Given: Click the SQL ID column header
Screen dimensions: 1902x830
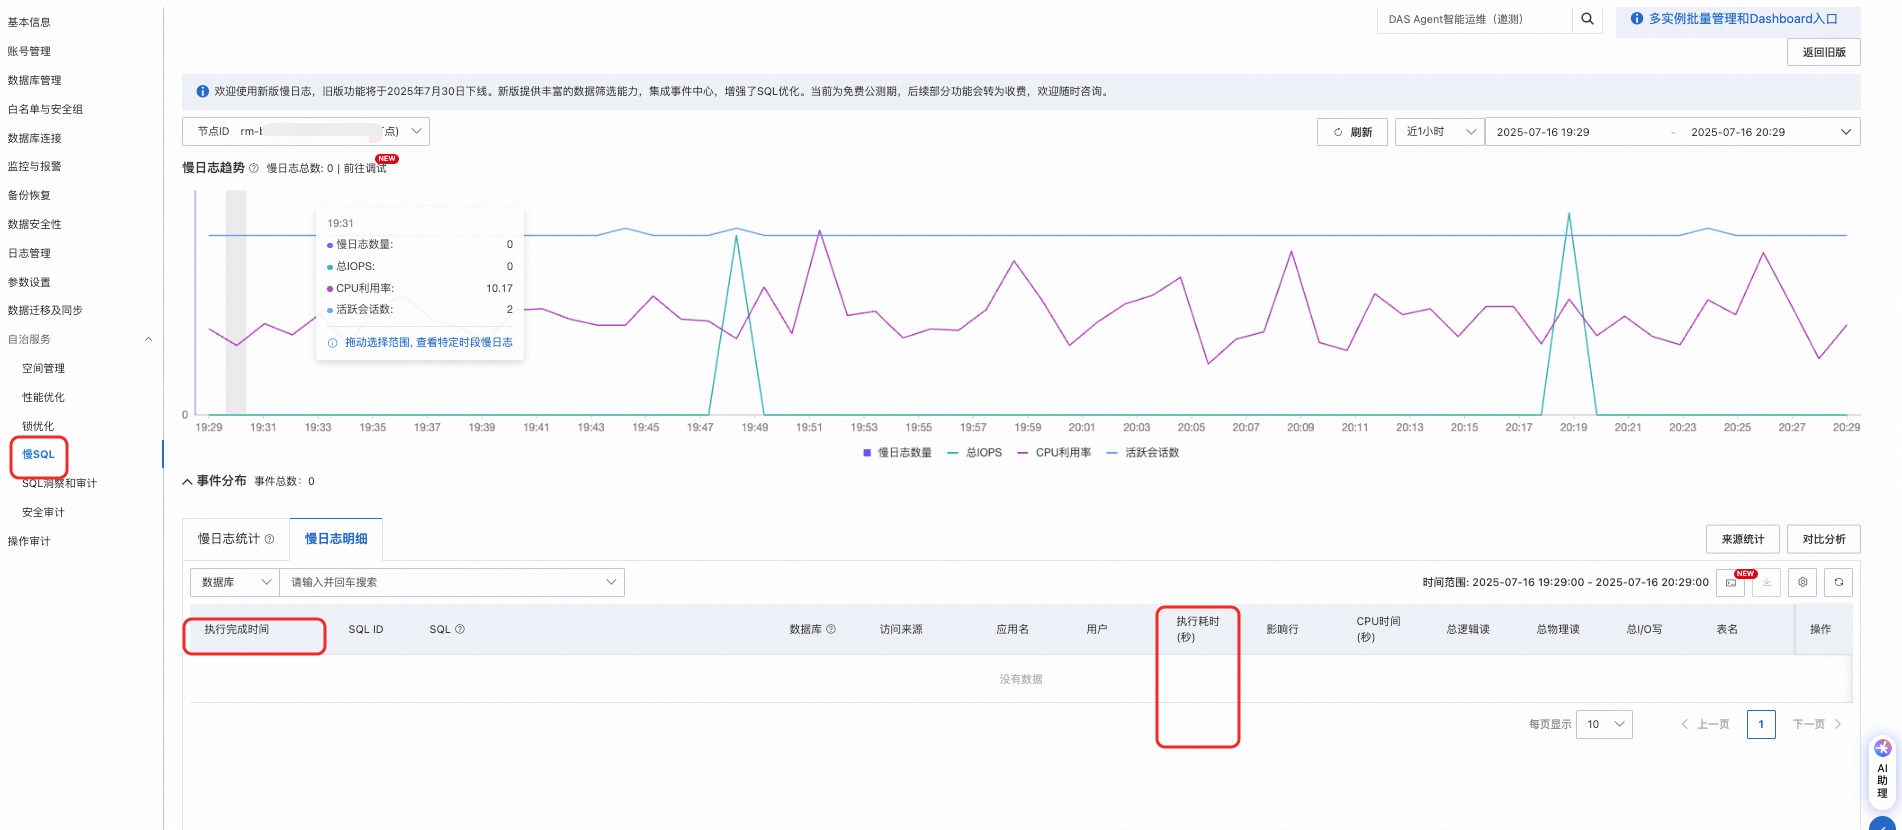Looking at the screenshot, I should [366, 629].
